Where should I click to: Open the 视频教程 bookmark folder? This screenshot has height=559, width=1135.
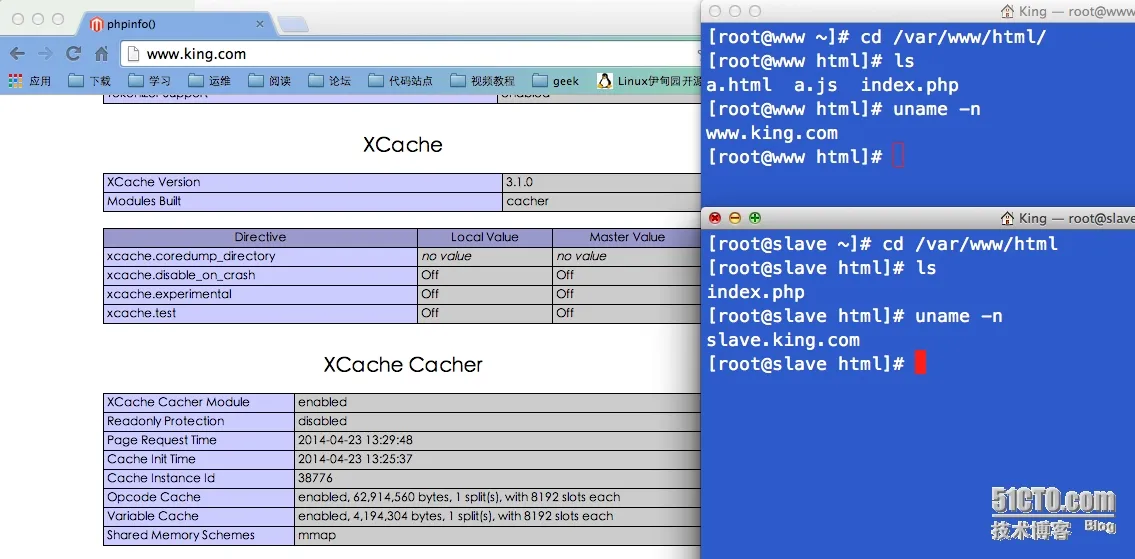483,80
